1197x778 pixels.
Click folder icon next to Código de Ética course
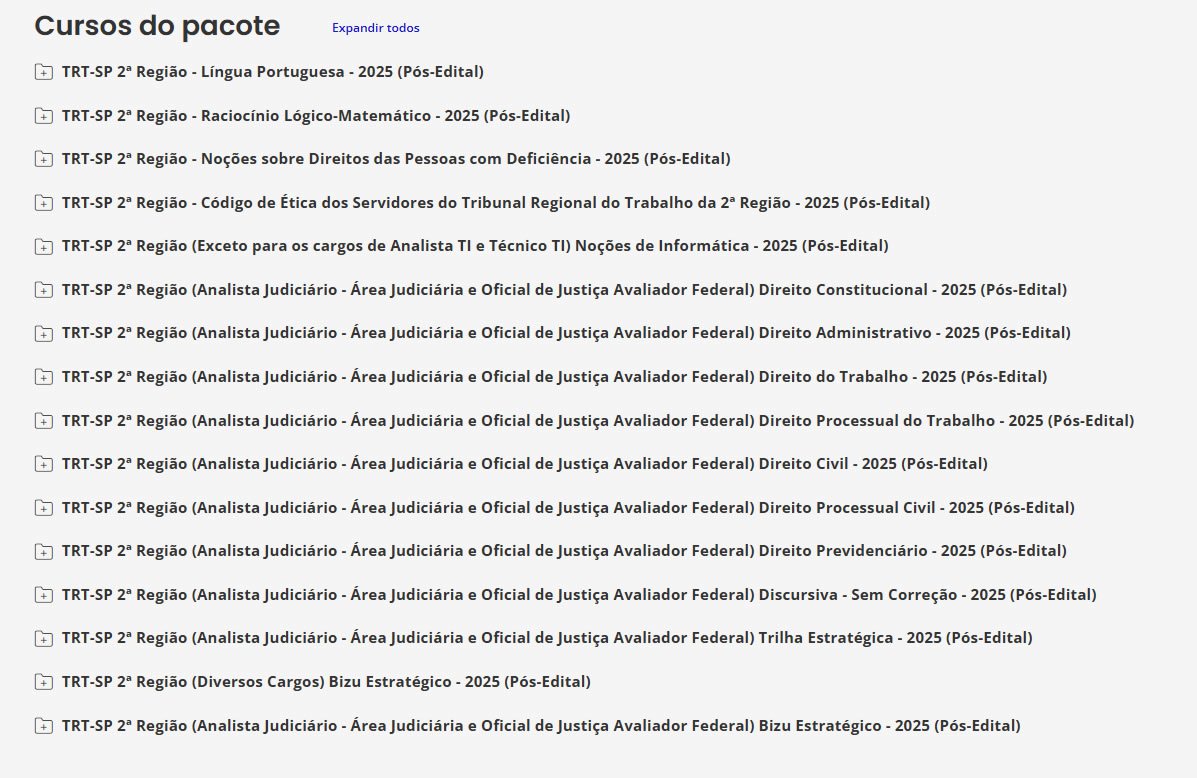(43, 203)
